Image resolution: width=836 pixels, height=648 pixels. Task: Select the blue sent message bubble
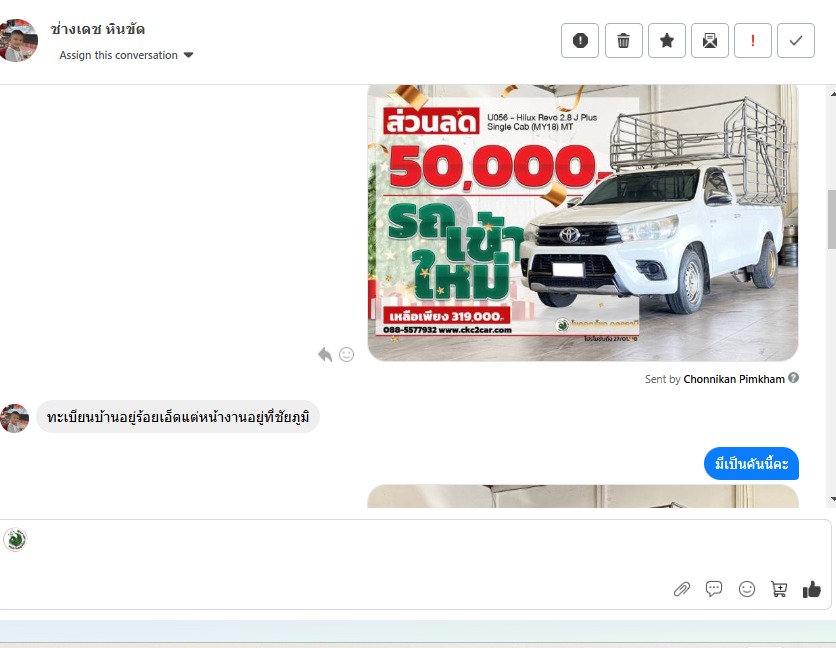(x=751, y=463)
